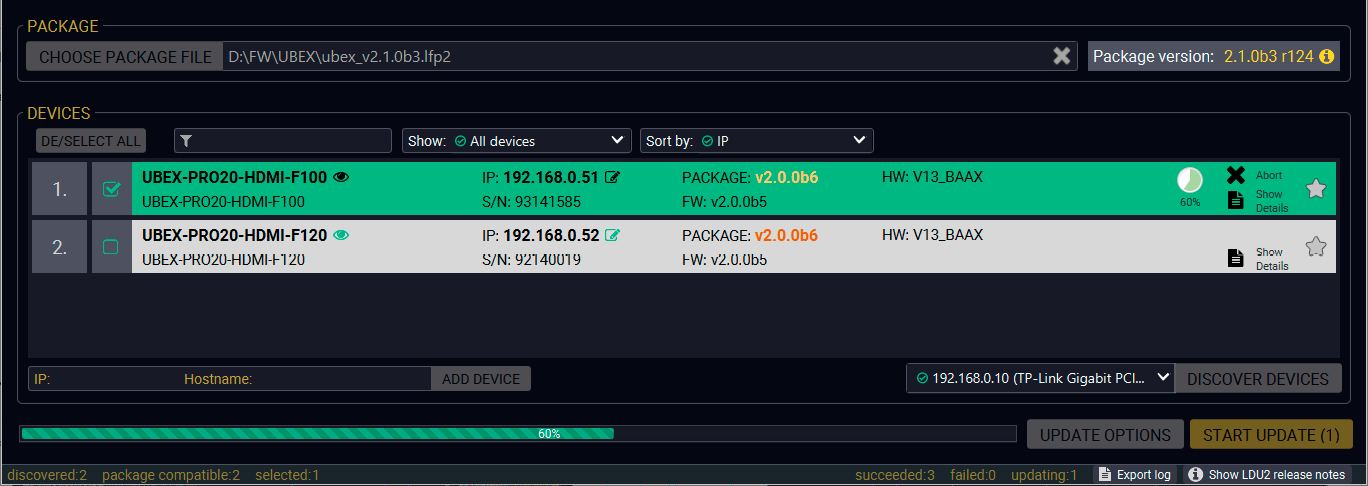1368x486 pixels.
Task: Open Show Details icon for UBEX-PRO20-HDMI-F120
Action: (x=1236, y=258)
